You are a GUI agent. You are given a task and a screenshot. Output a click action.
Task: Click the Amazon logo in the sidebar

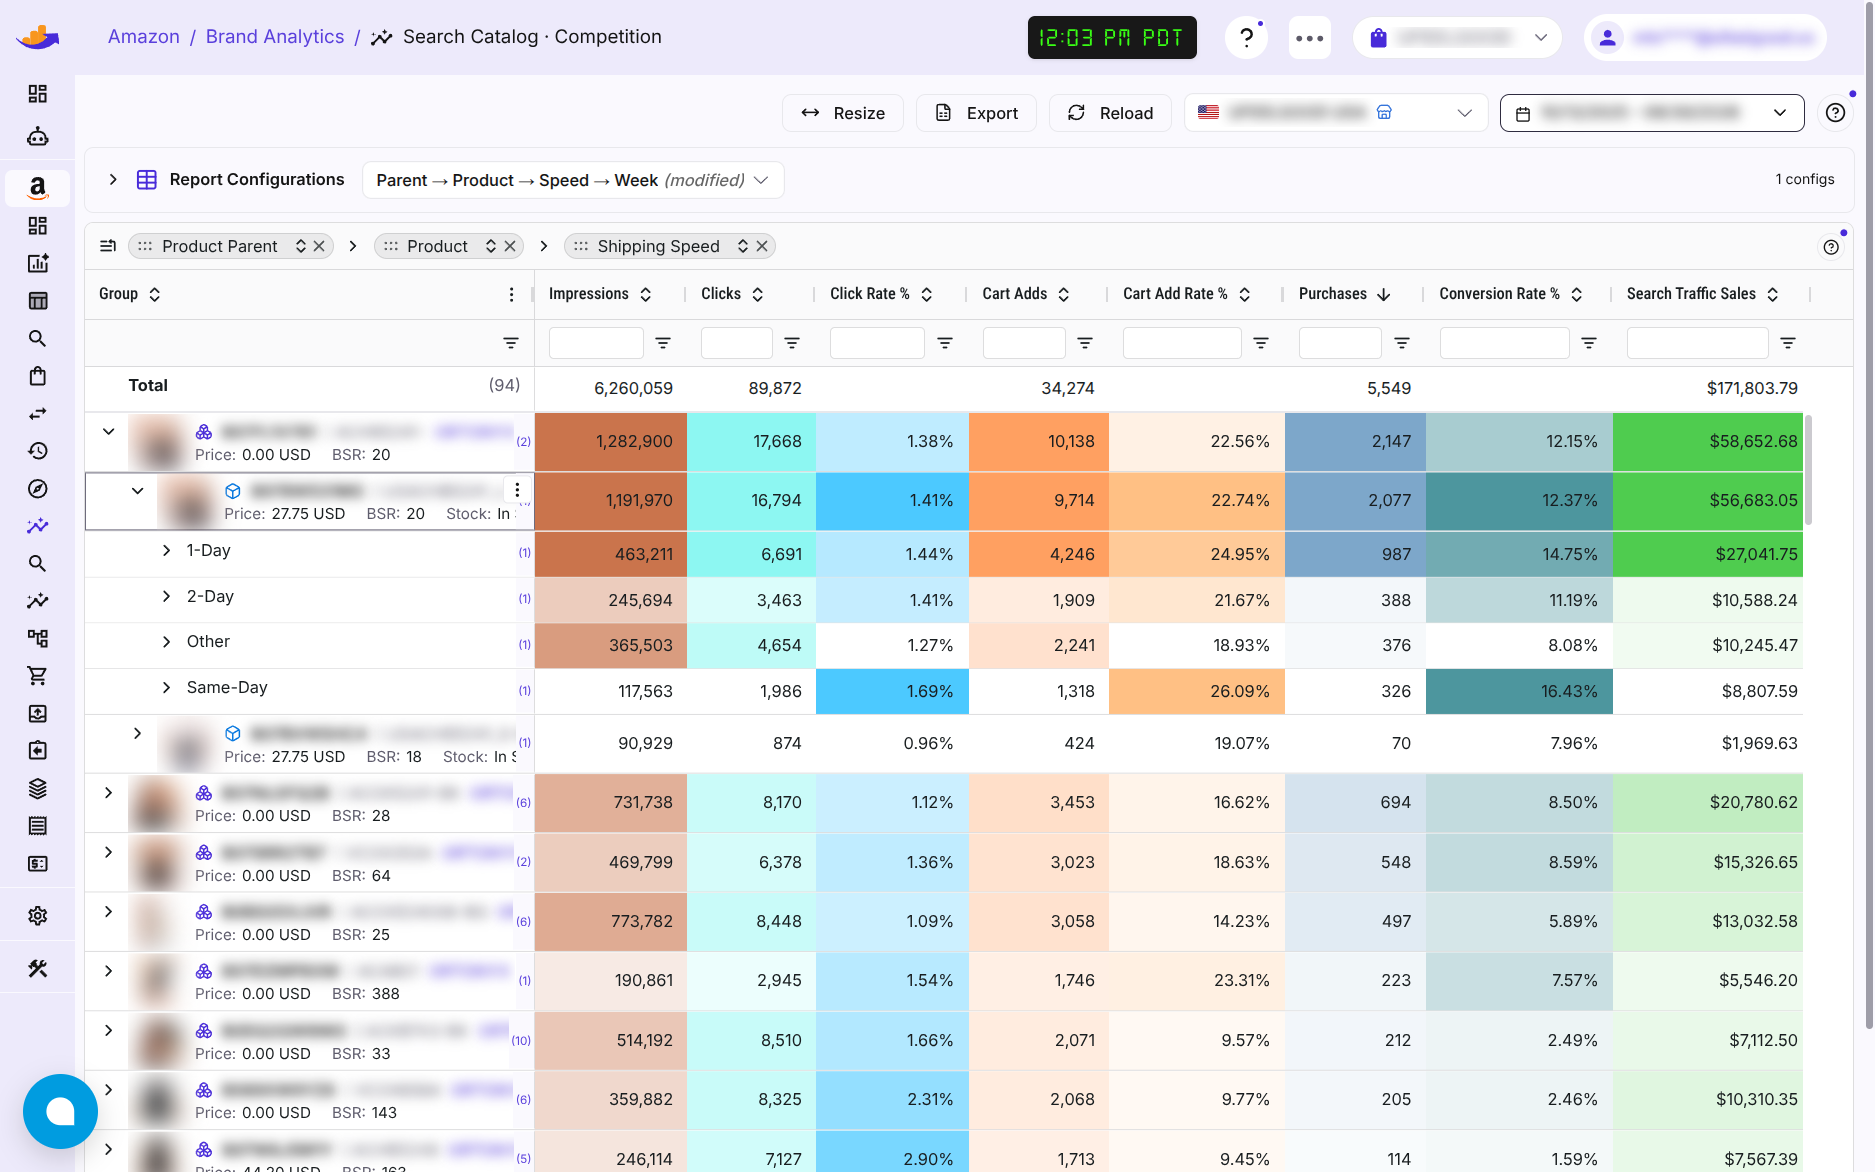tap(37, 188)
